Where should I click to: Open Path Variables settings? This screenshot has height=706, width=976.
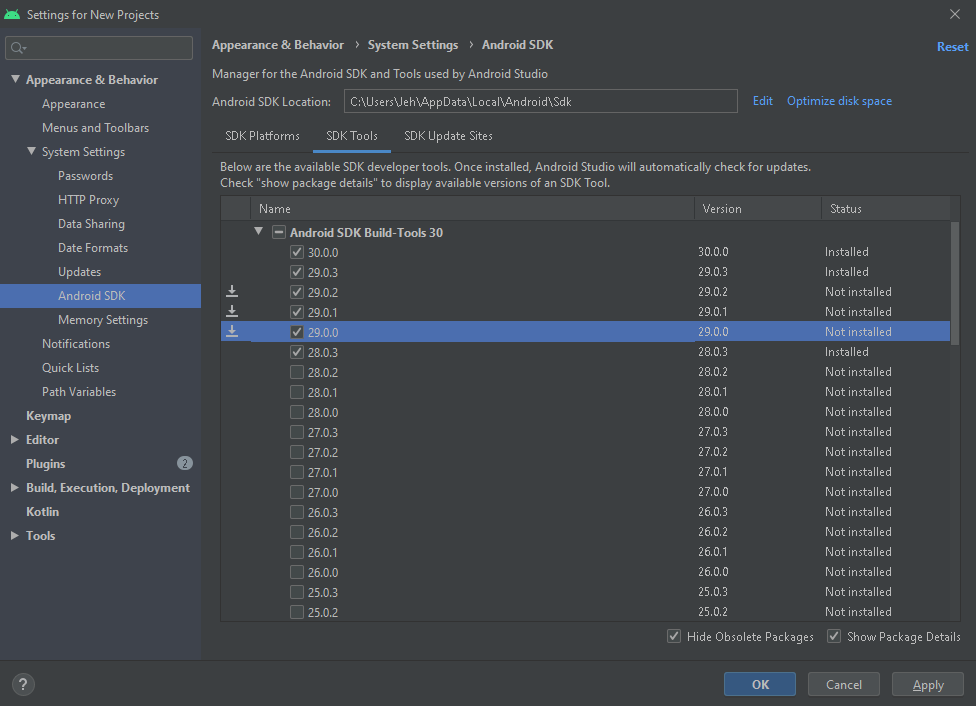(x=79, y=392)
